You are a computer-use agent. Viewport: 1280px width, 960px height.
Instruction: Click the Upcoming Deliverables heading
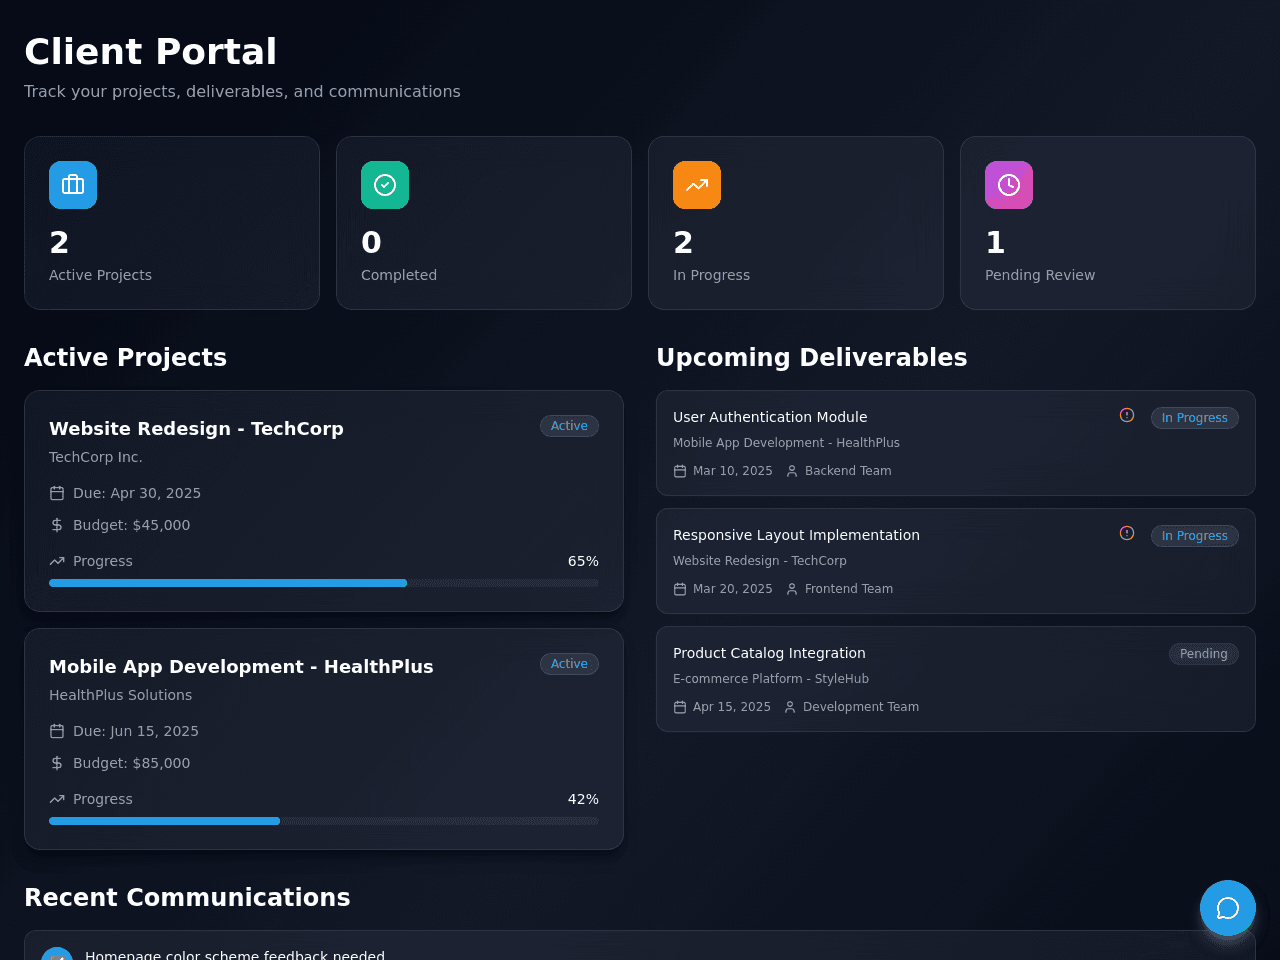tap(812, 357)
